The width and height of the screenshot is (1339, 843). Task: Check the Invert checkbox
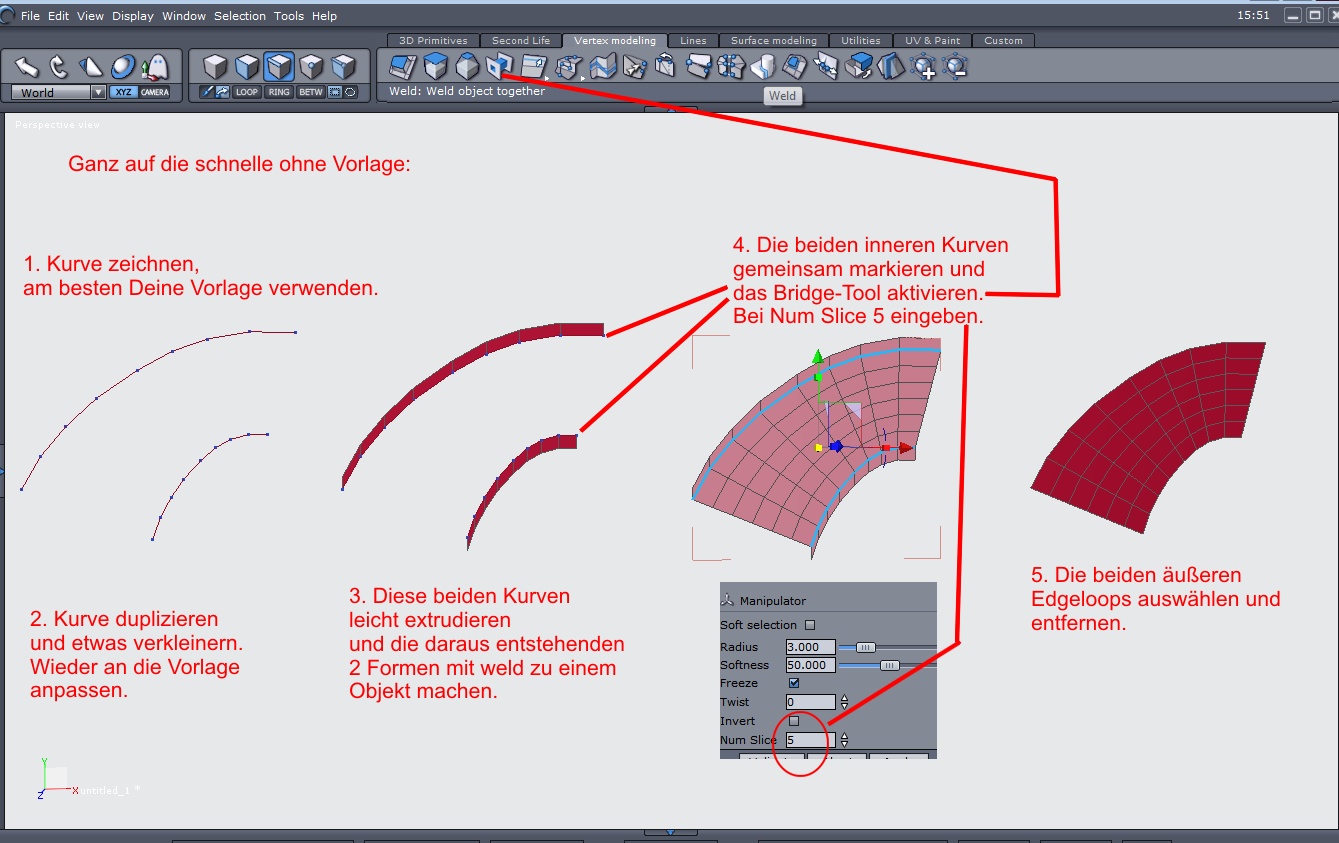click(795, 721)
